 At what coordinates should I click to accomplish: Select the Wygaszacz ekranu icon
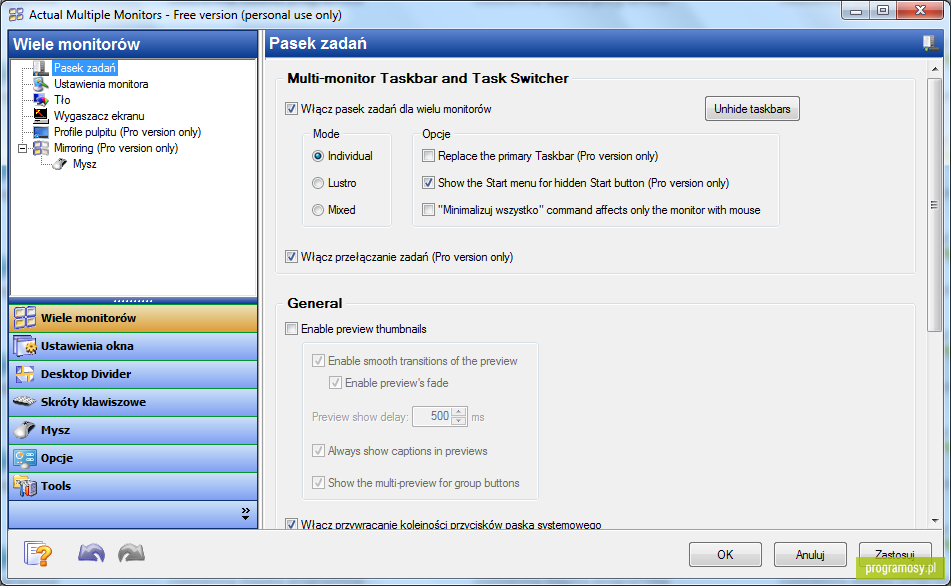41,115
